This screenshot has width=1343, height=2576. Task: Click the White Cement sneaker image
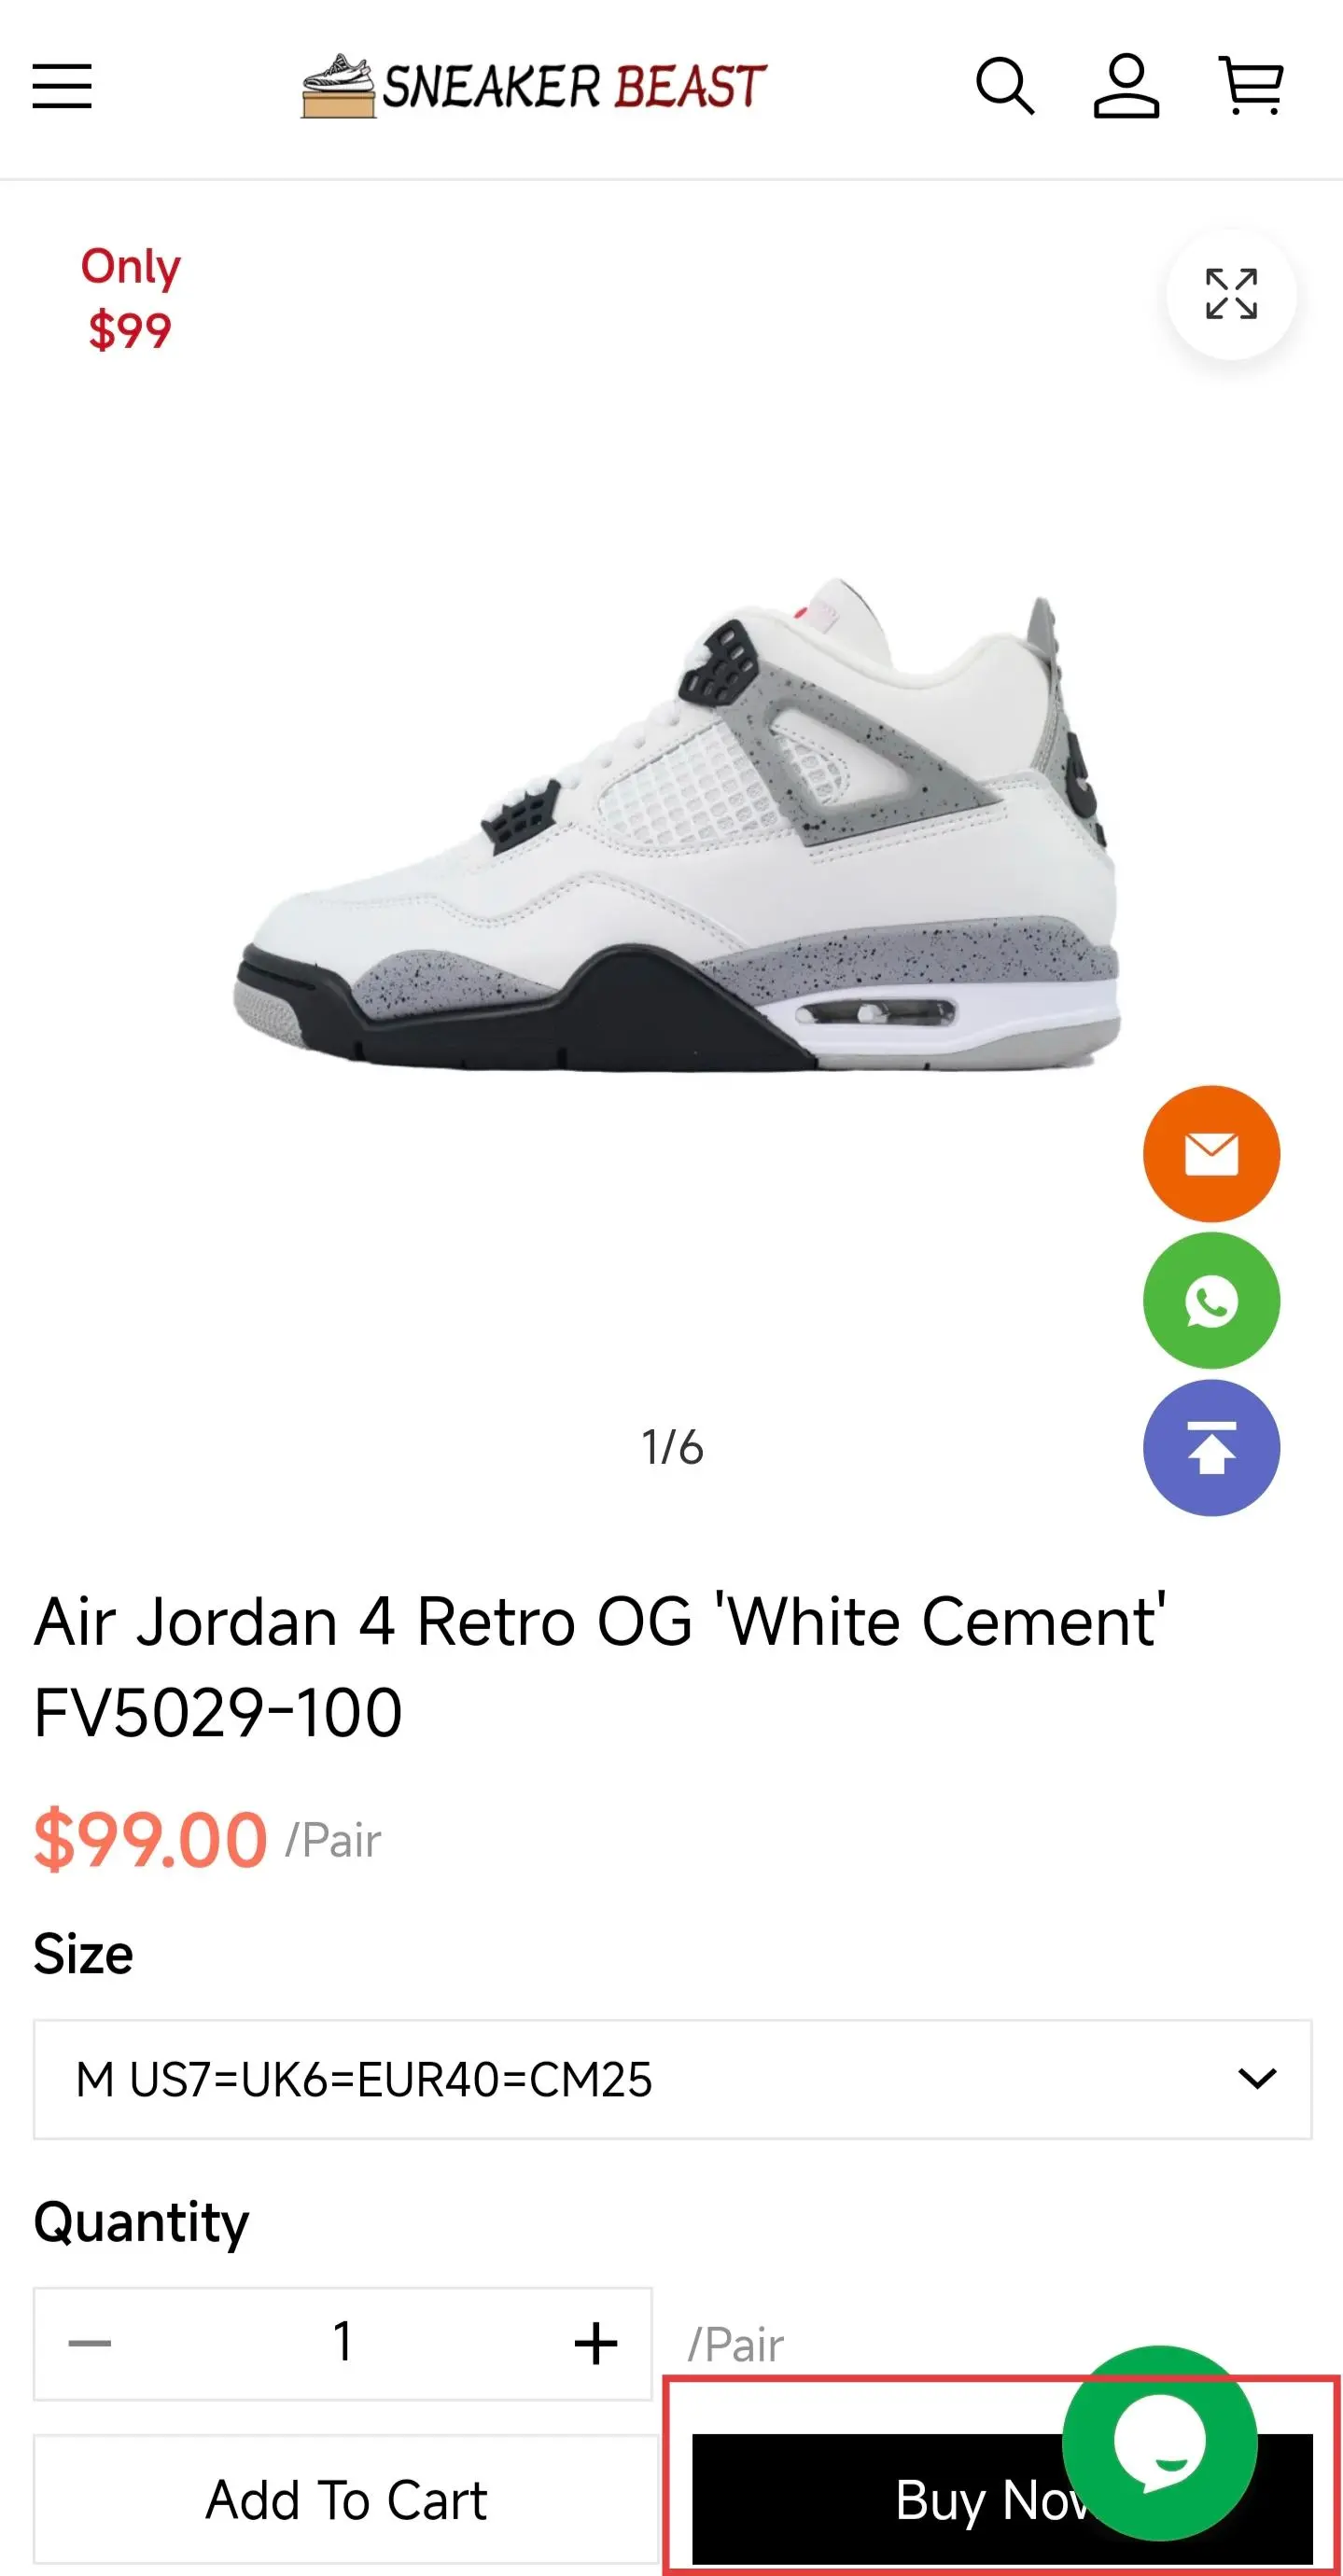(678, 824)
